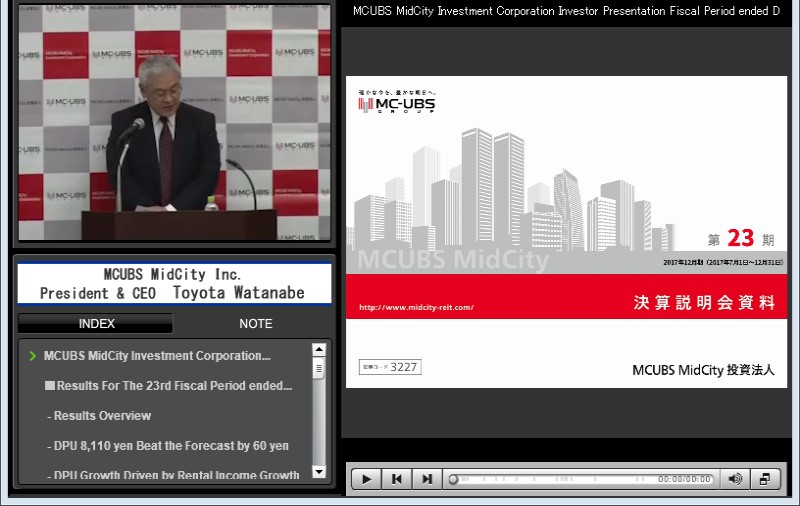Toggle the window layout icon

(x=765, y=479)
